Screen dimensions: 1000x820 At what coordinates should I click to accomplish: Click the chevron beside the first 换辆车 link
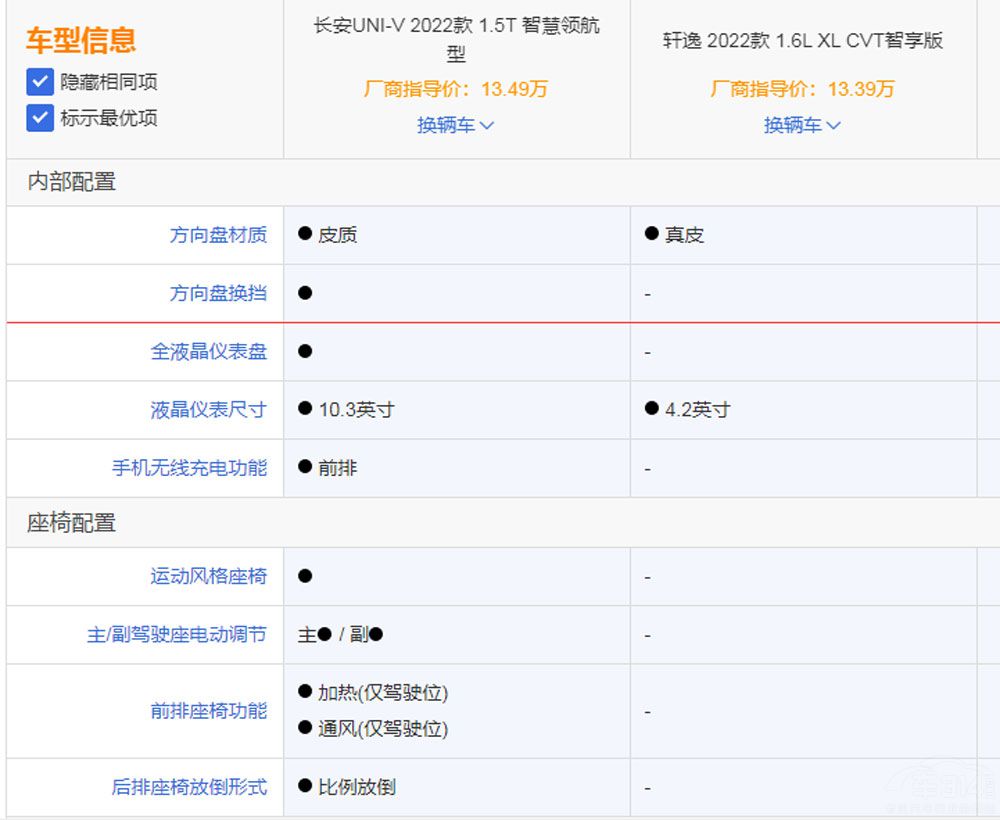pyautogui.click(x=487, y=125)
